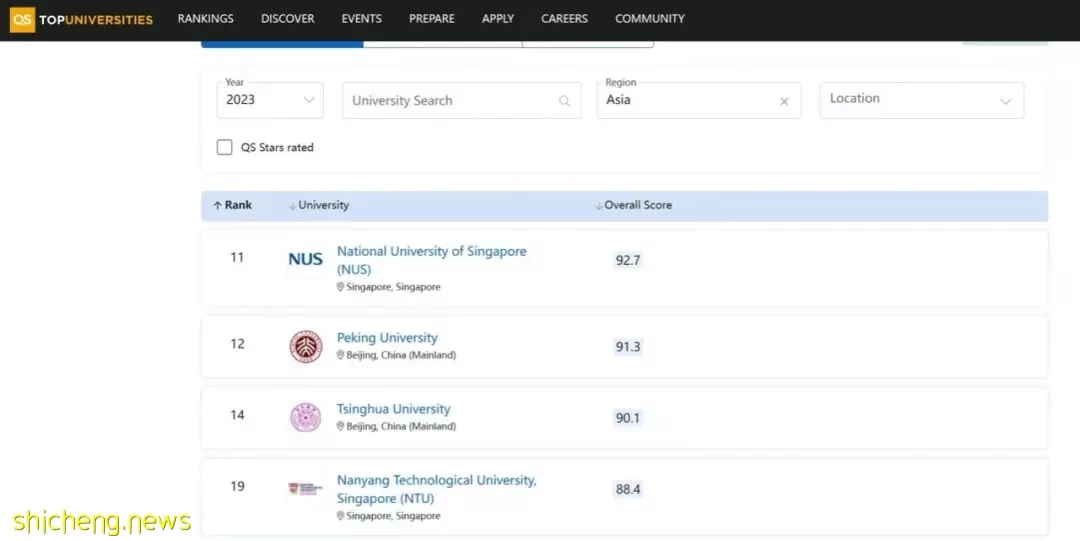Open the EVENTS menu
This screenshot has height=541, width=1080.
pos(362,19)
